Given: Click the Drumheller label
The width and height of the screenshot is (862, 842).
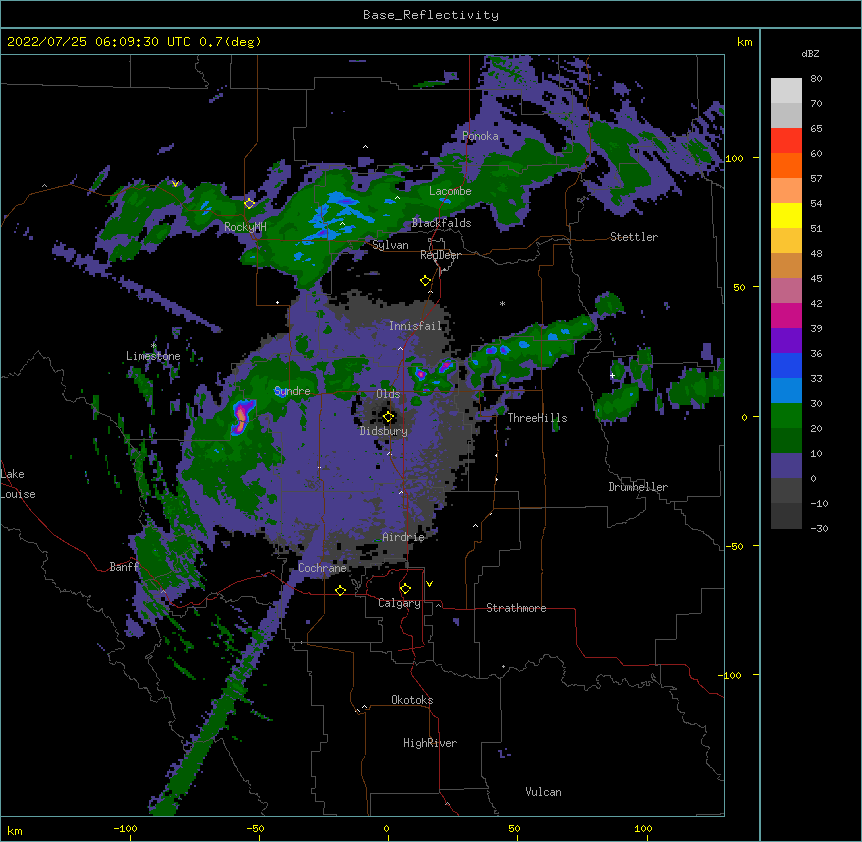Looking at the screenshot, I should (x=638, y=487).
